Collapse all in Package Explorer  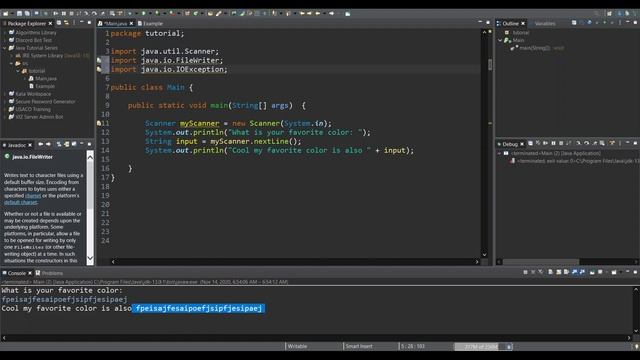(x=58, y=23)
